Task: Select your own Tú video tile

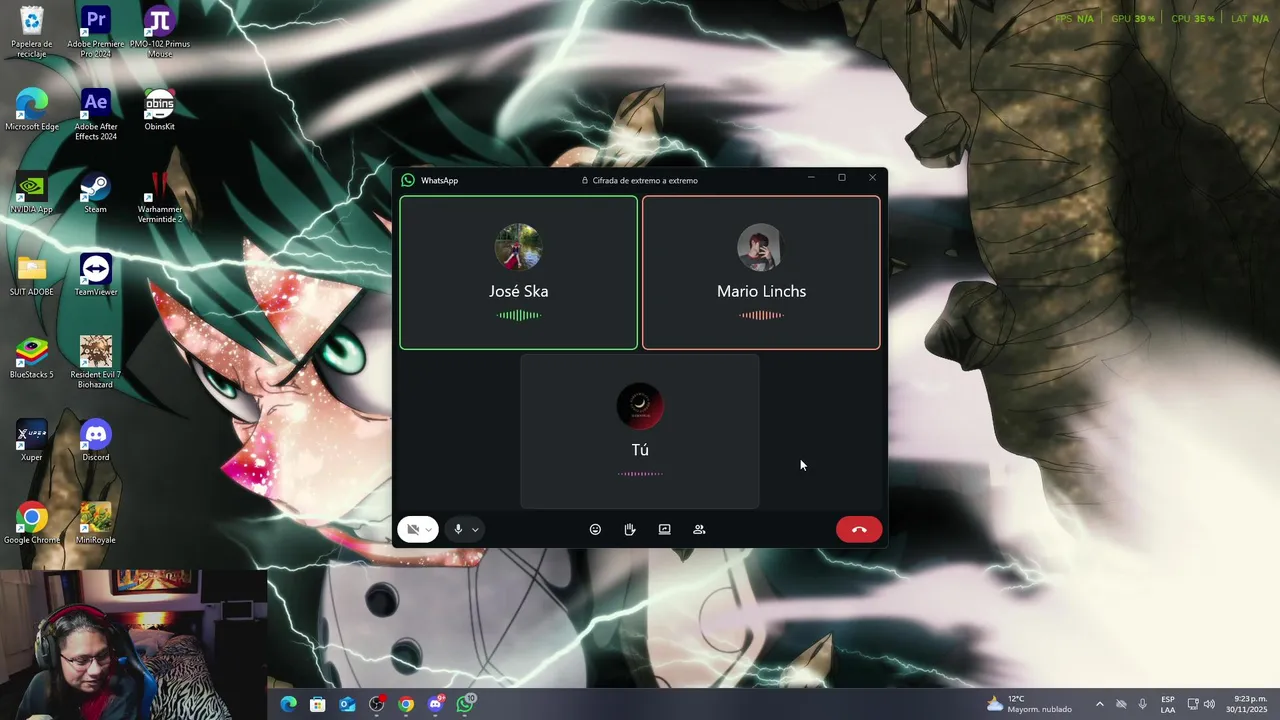Action: coord(640,432)
